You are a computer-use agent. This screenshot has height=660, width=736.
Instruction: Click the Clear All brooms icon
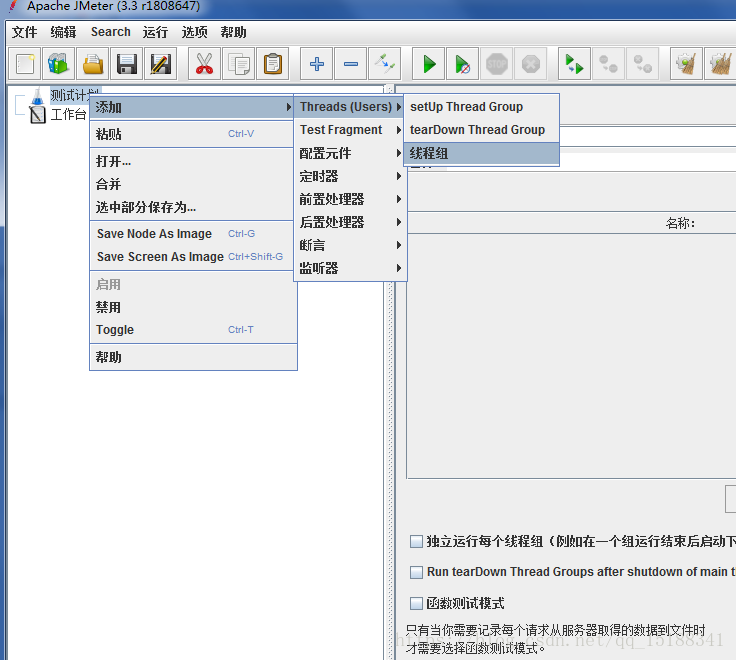(x=721, y=64)
